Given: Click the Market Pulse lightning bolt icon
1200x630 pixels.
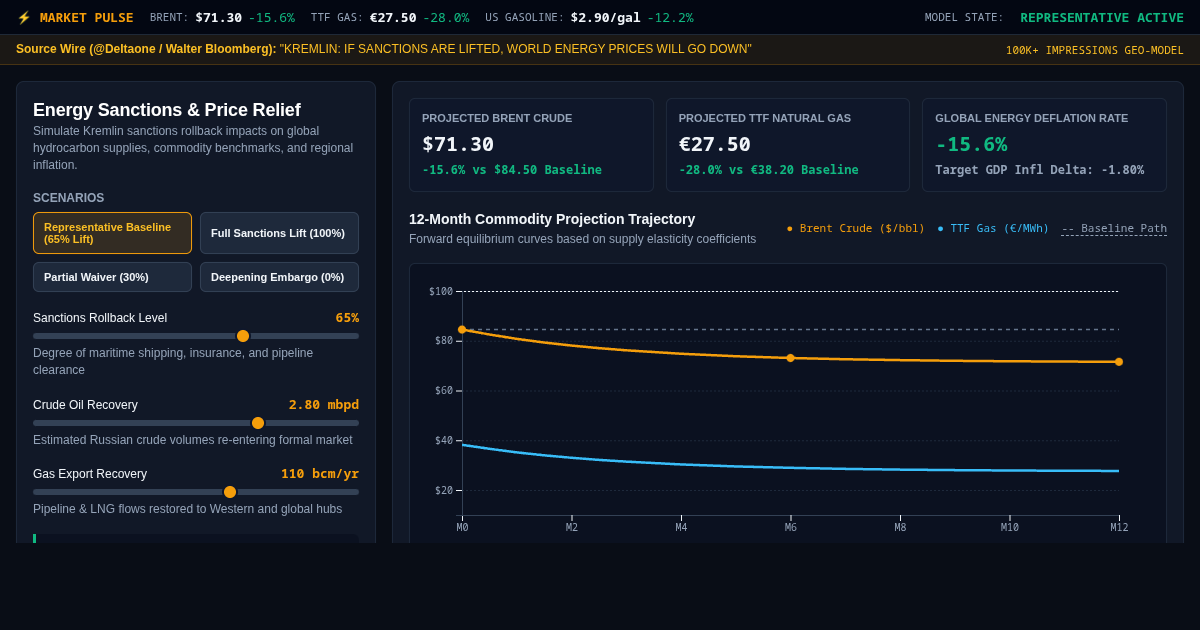Looking at the screenshot, I should tap(24, 17).
